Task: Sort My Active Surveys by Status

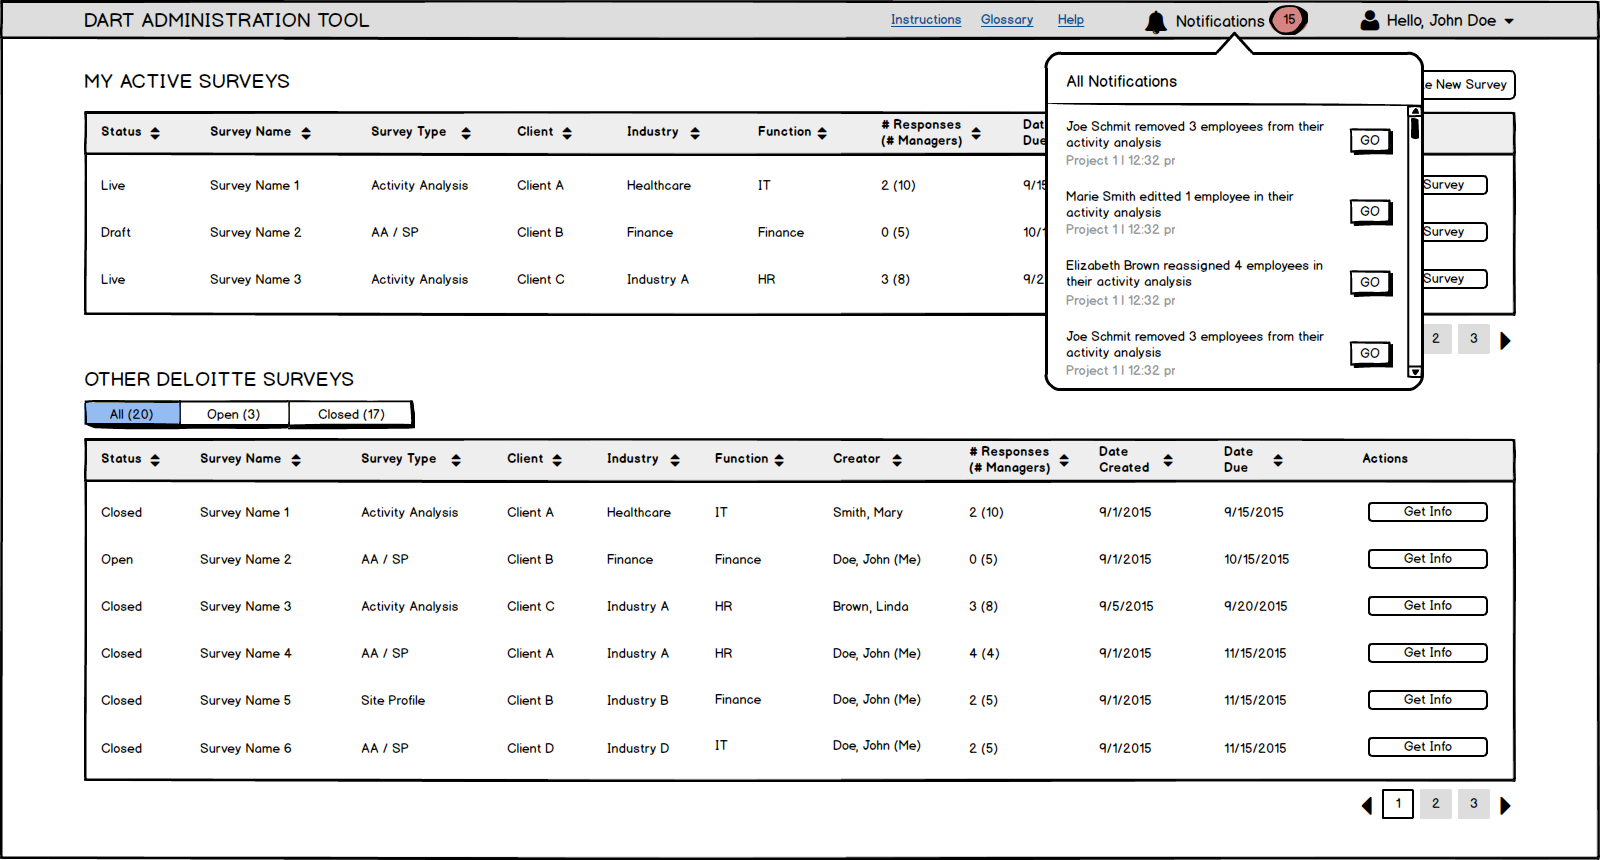Action: pyautogui.click(x=155, y=133)
